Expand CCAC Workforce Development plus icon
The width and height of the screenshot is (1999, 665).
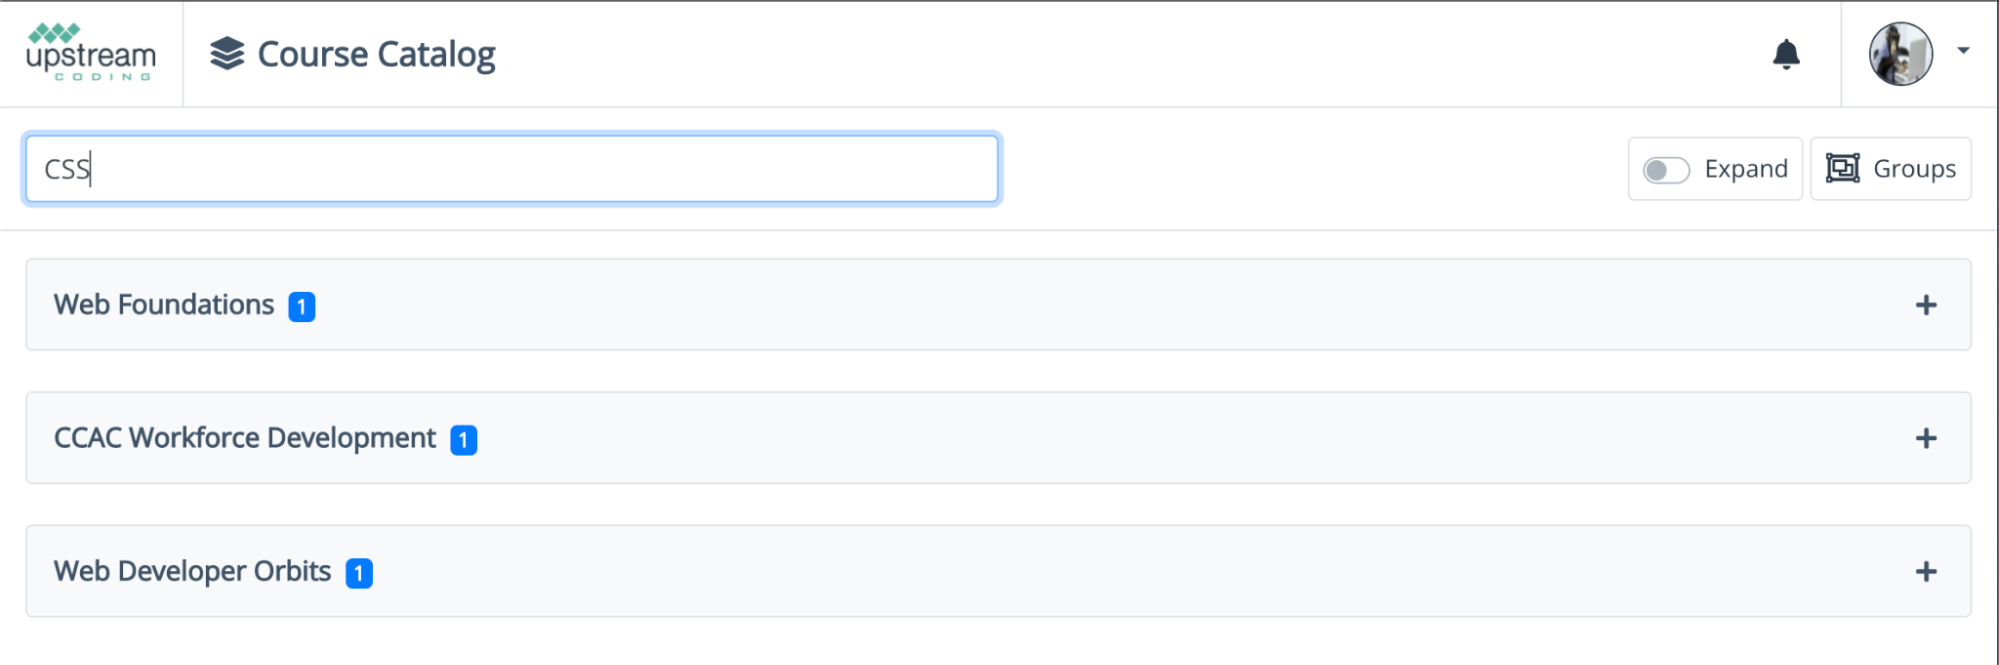coord(1925,438)
